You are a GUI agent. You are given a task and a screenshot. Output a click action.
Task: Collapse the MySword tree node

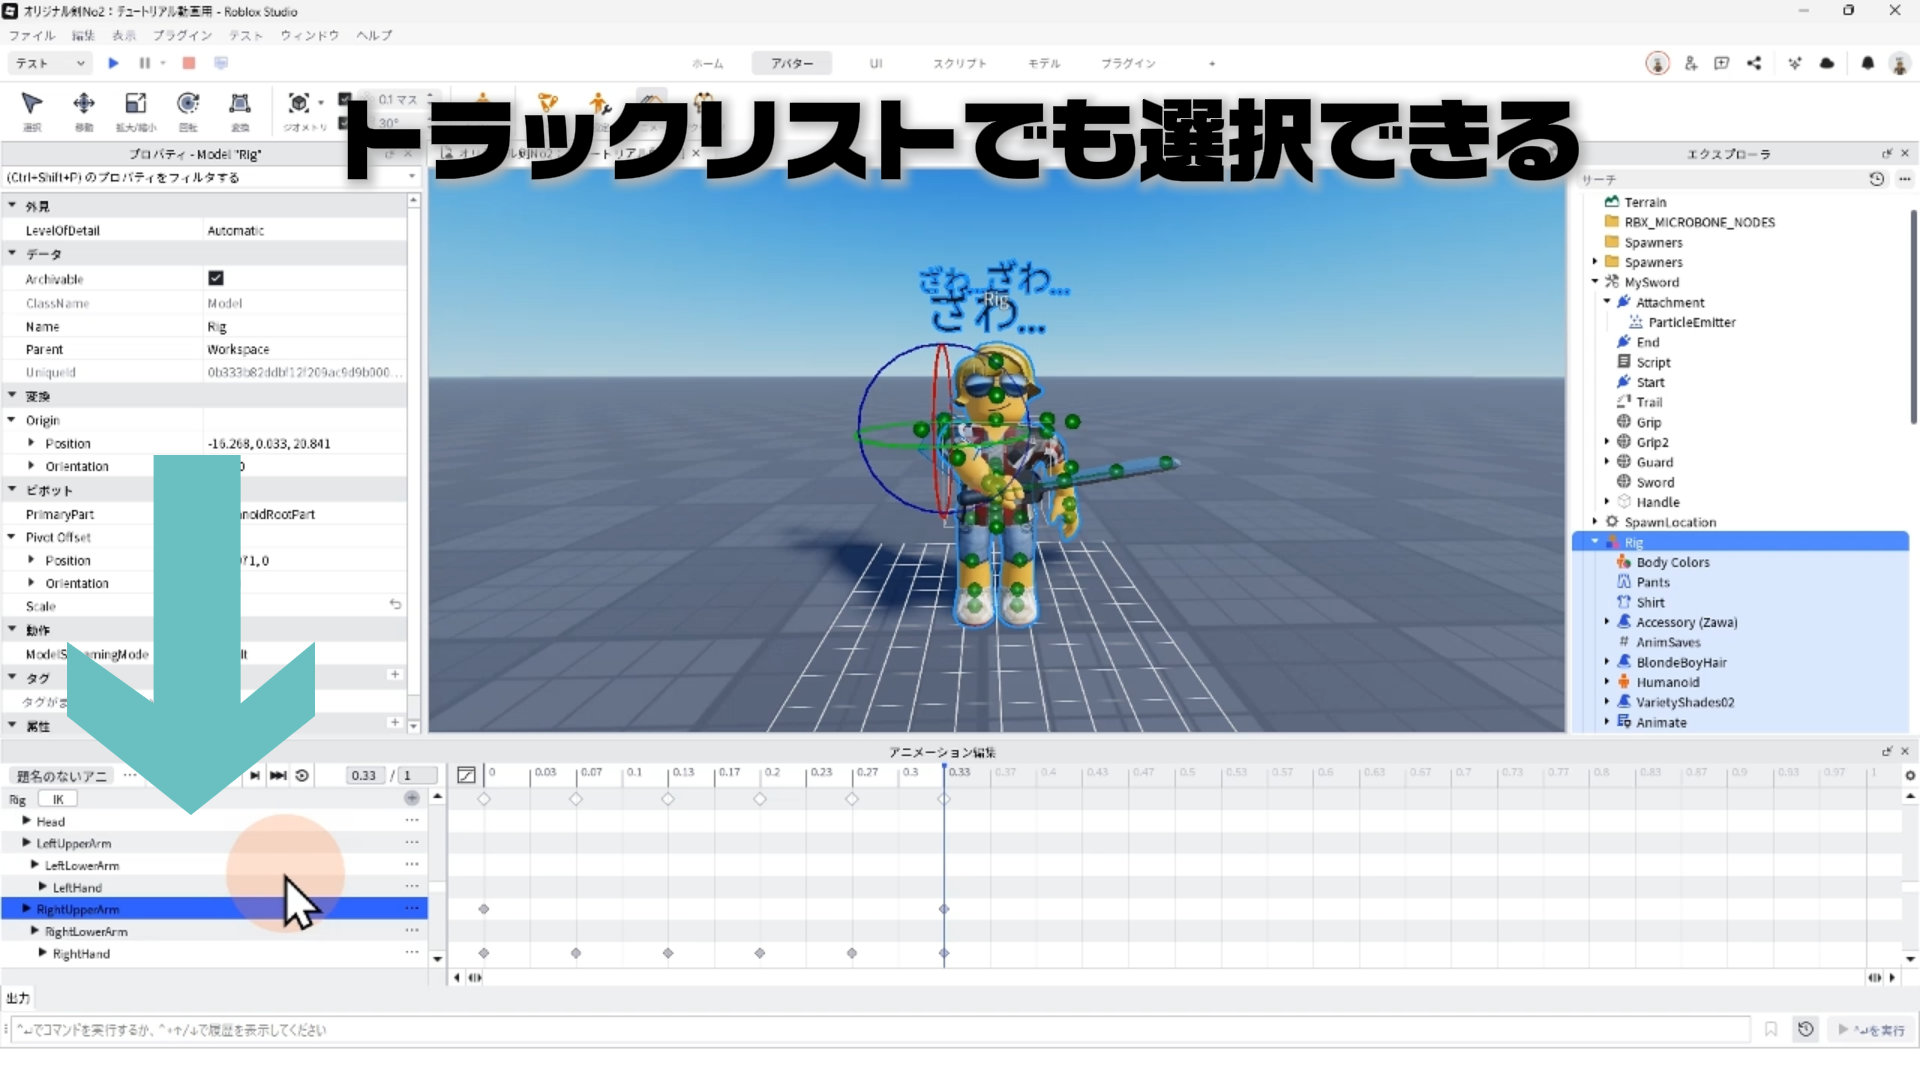coord(1595,282)
